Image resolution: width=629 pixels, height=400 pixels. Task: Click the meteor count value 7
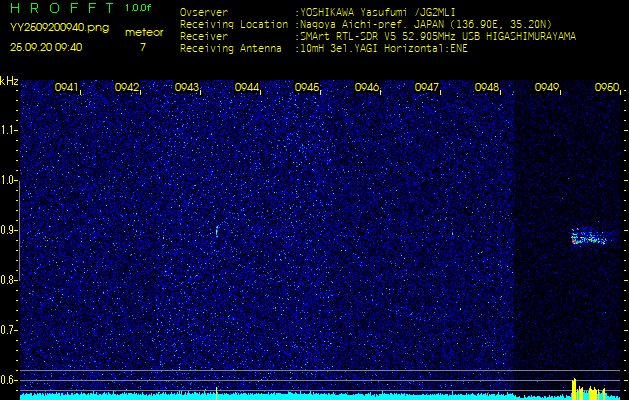pos(143,47)
